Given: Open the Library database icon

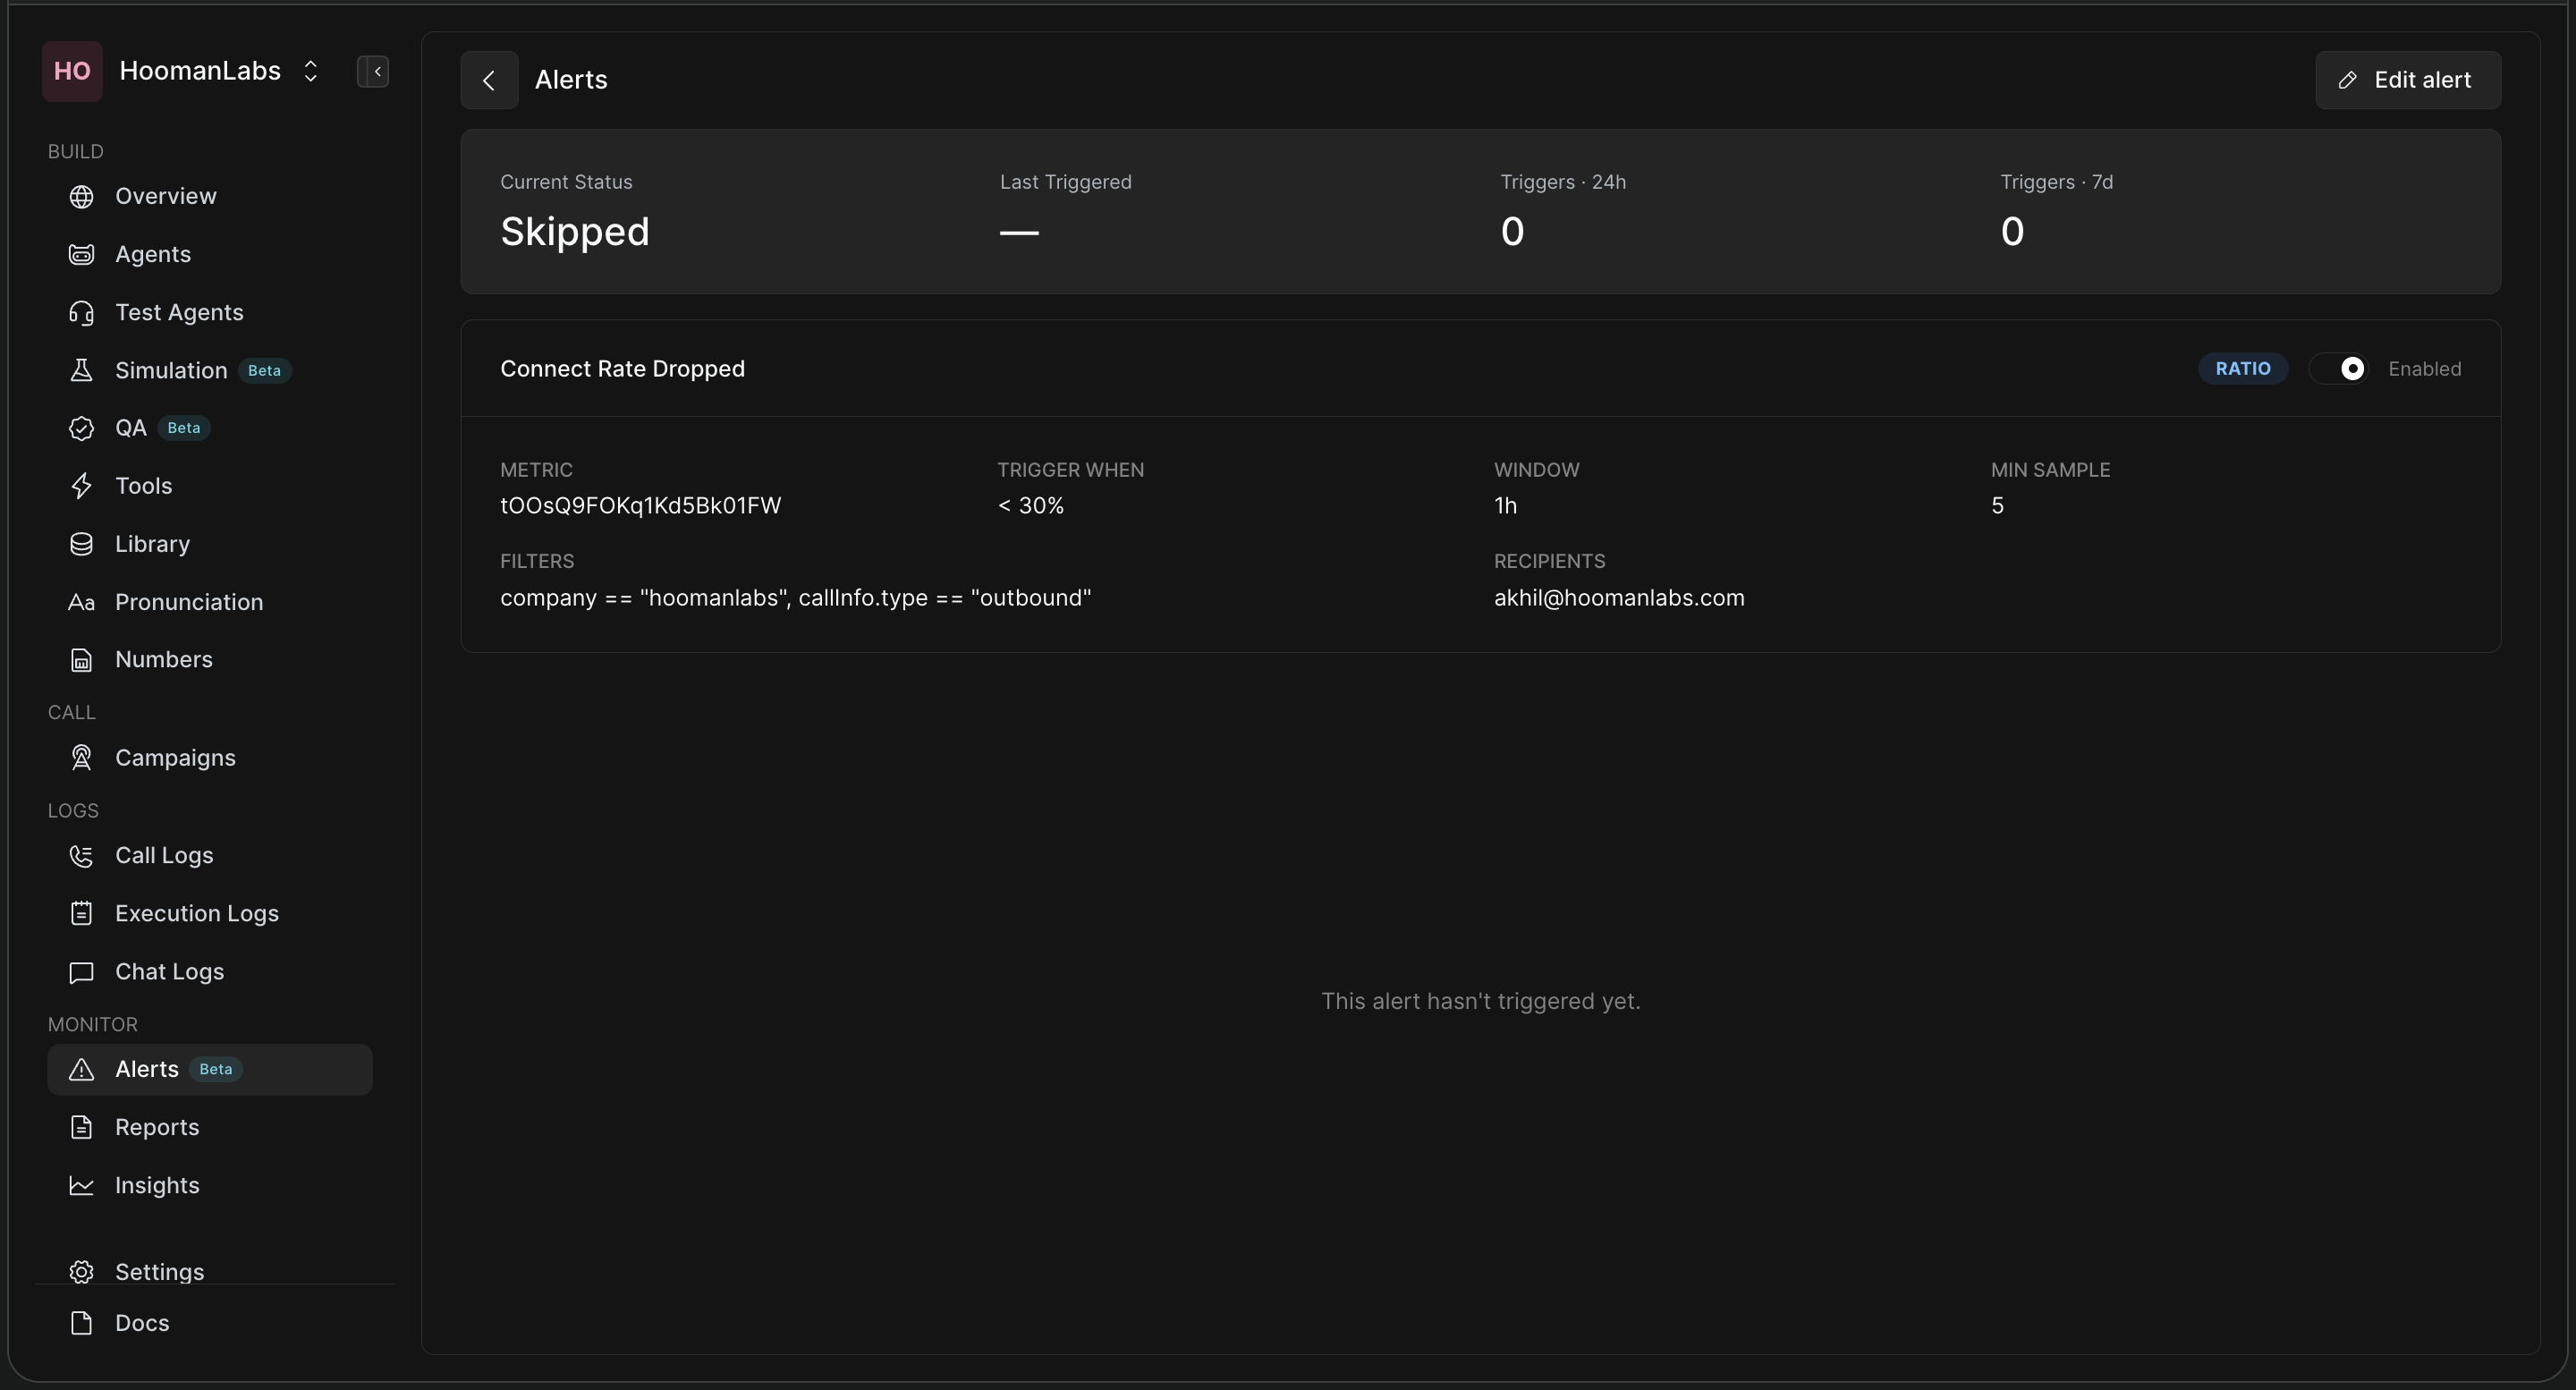Looking at the screenshot, I should pyautogui.click(x=81, y=544).
